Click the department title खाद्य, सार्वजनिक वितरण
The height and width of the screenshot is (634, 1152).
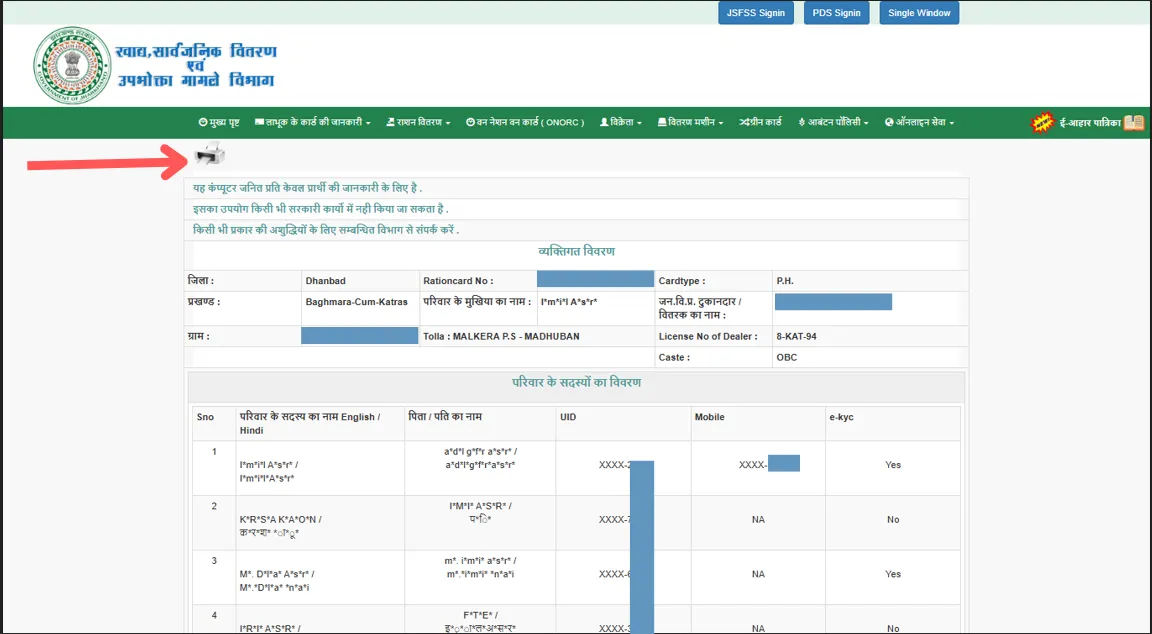pyautogui.click(x=196, y=52)
